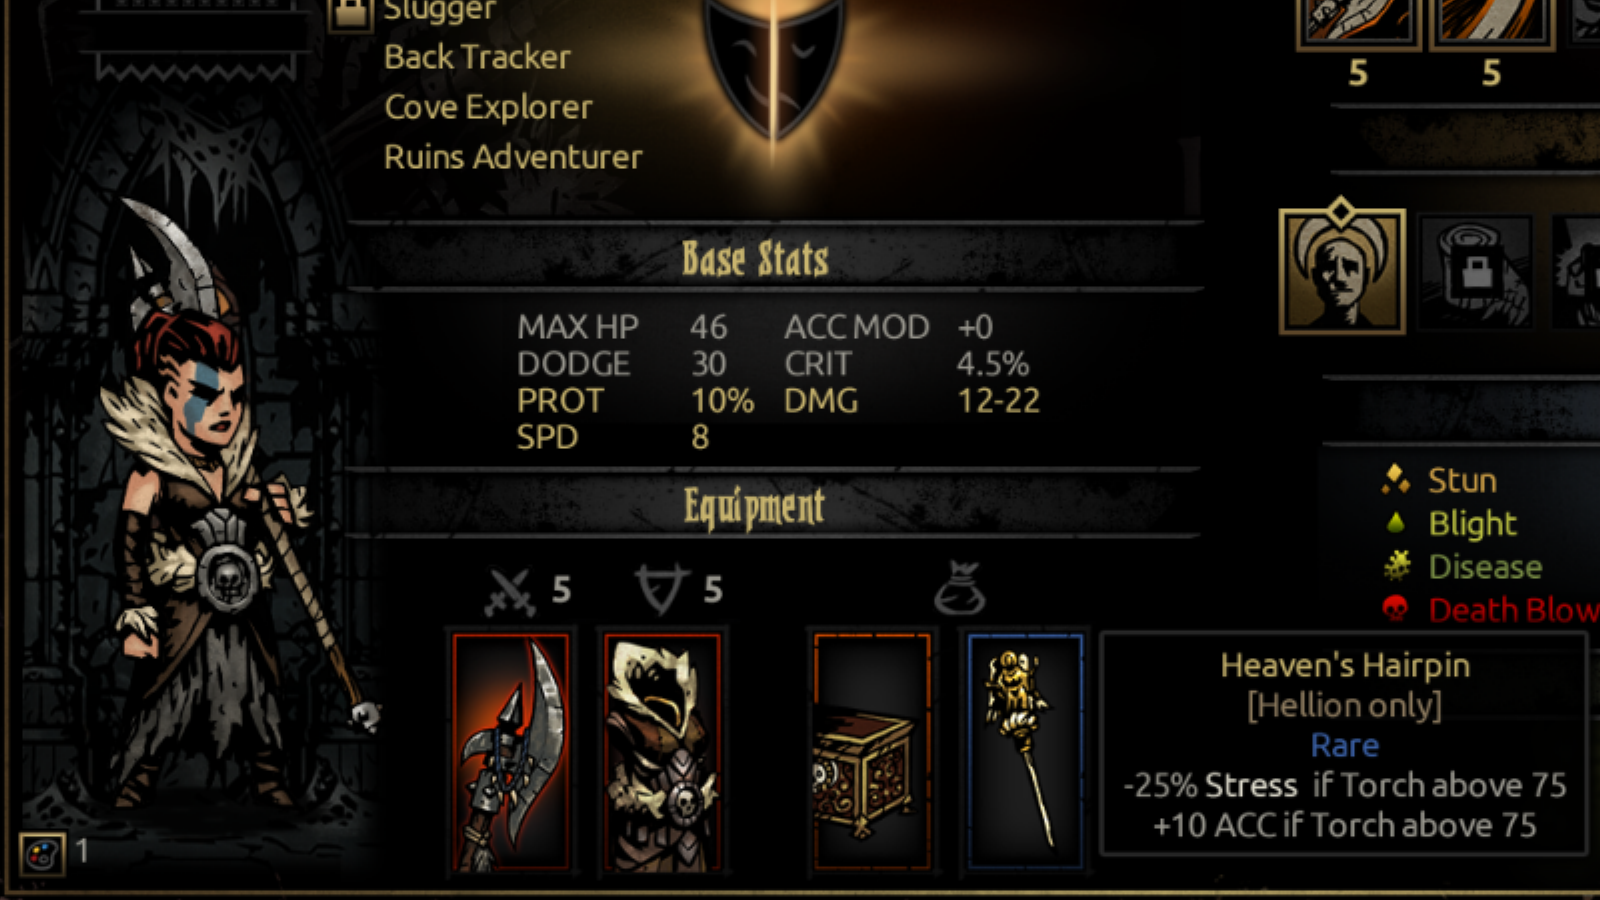This screenshot has width=1600, height=900.
Task: Select the Heaven's Hairpin trinket
Action: click(1025, 752)
